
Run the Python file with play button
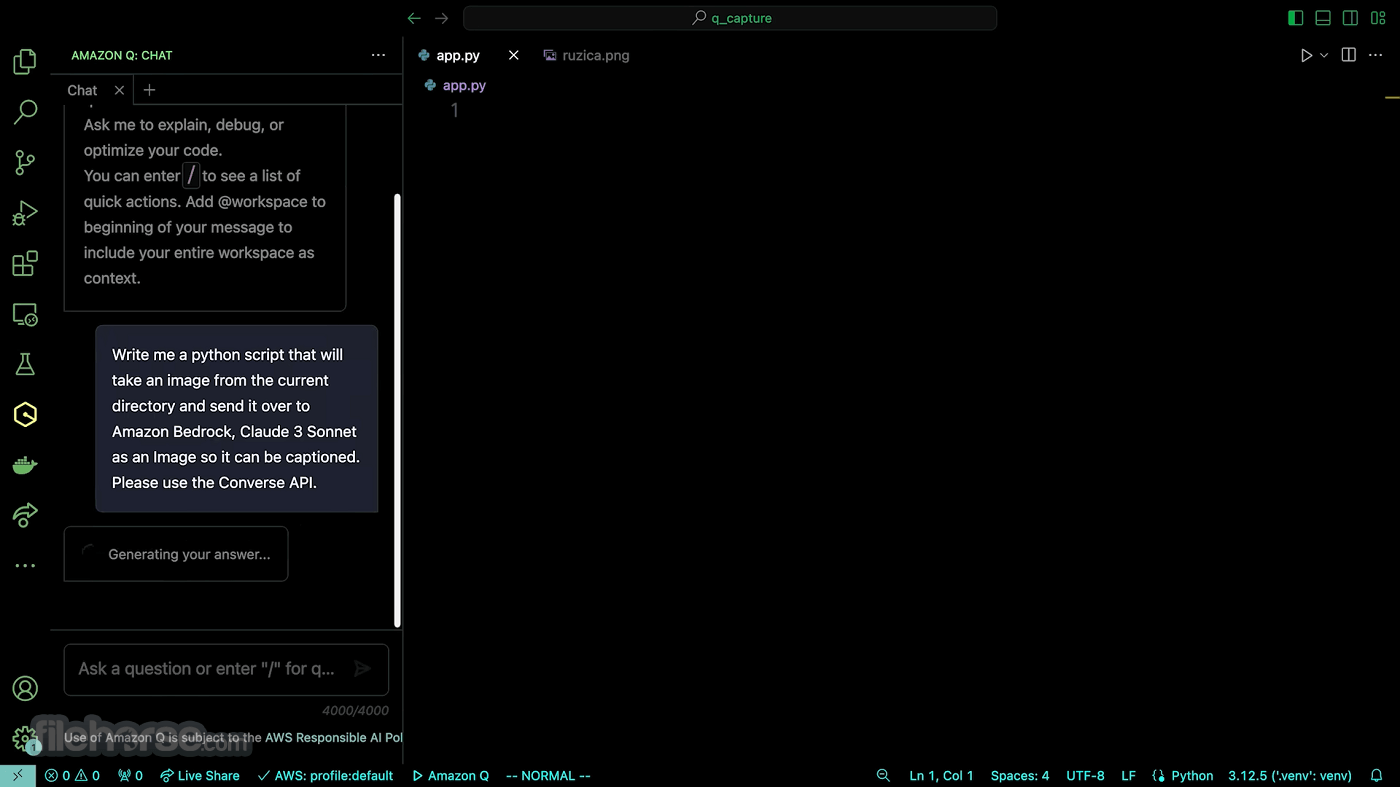tap(1306, 56)
